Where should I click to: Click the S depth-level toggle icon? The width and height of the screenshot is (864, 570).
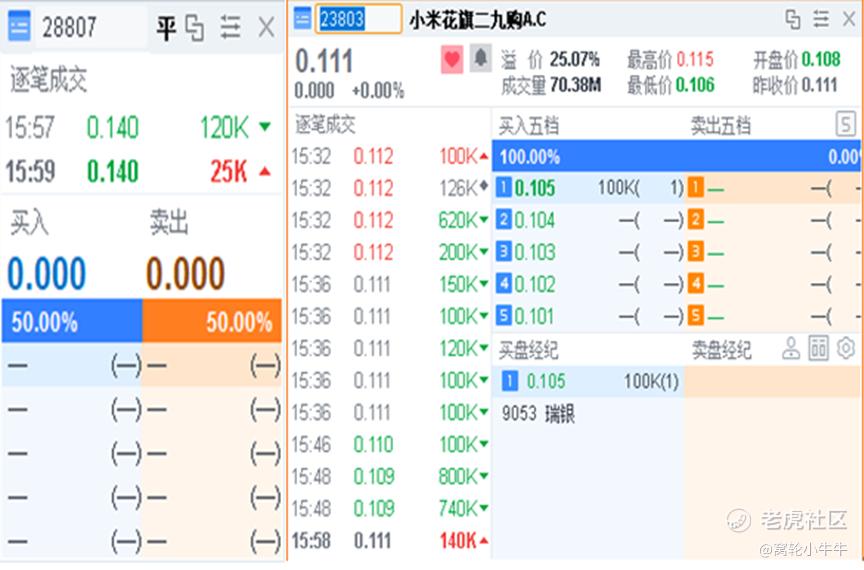pyautogui.click(x=846, y=123)
